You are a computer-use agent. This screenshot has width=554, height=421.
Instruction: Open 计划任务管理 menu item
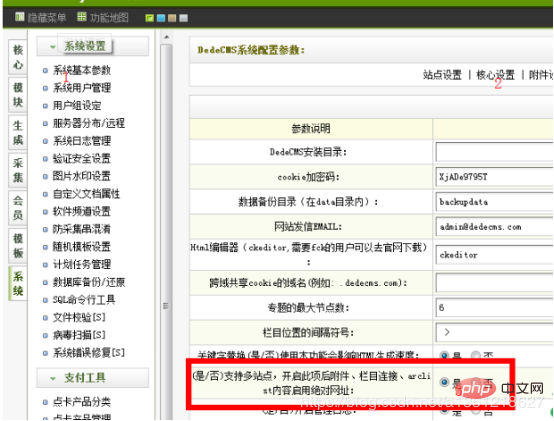(82, 264)
